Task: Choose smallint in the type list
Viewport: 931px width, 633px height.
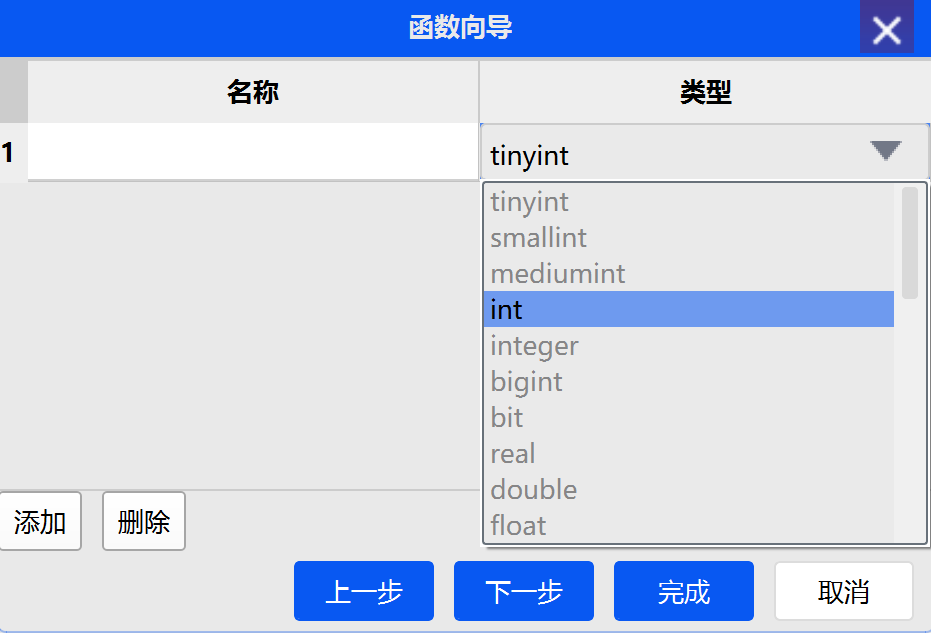Action: pyautogui.click(x=689, y=238)
